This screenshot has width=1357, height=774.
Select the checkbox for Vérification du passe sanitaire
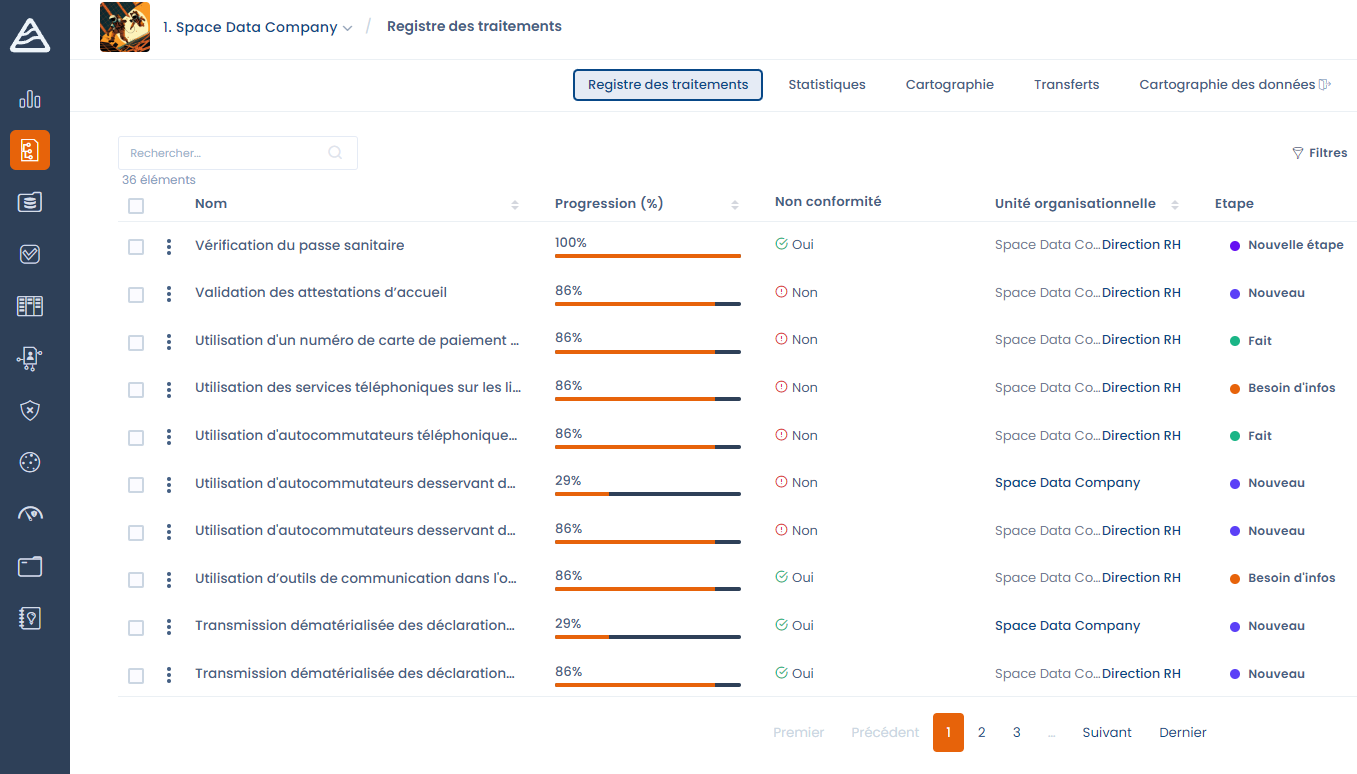tap(136, 247)
